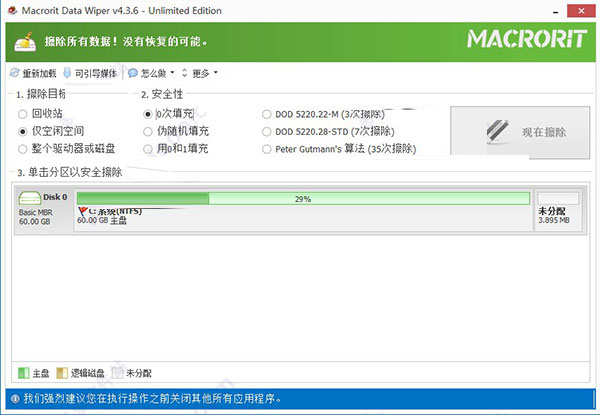The image size is (600, 415).
Task: Open the 怎么做 dropdown arrow
Action: 172,72
